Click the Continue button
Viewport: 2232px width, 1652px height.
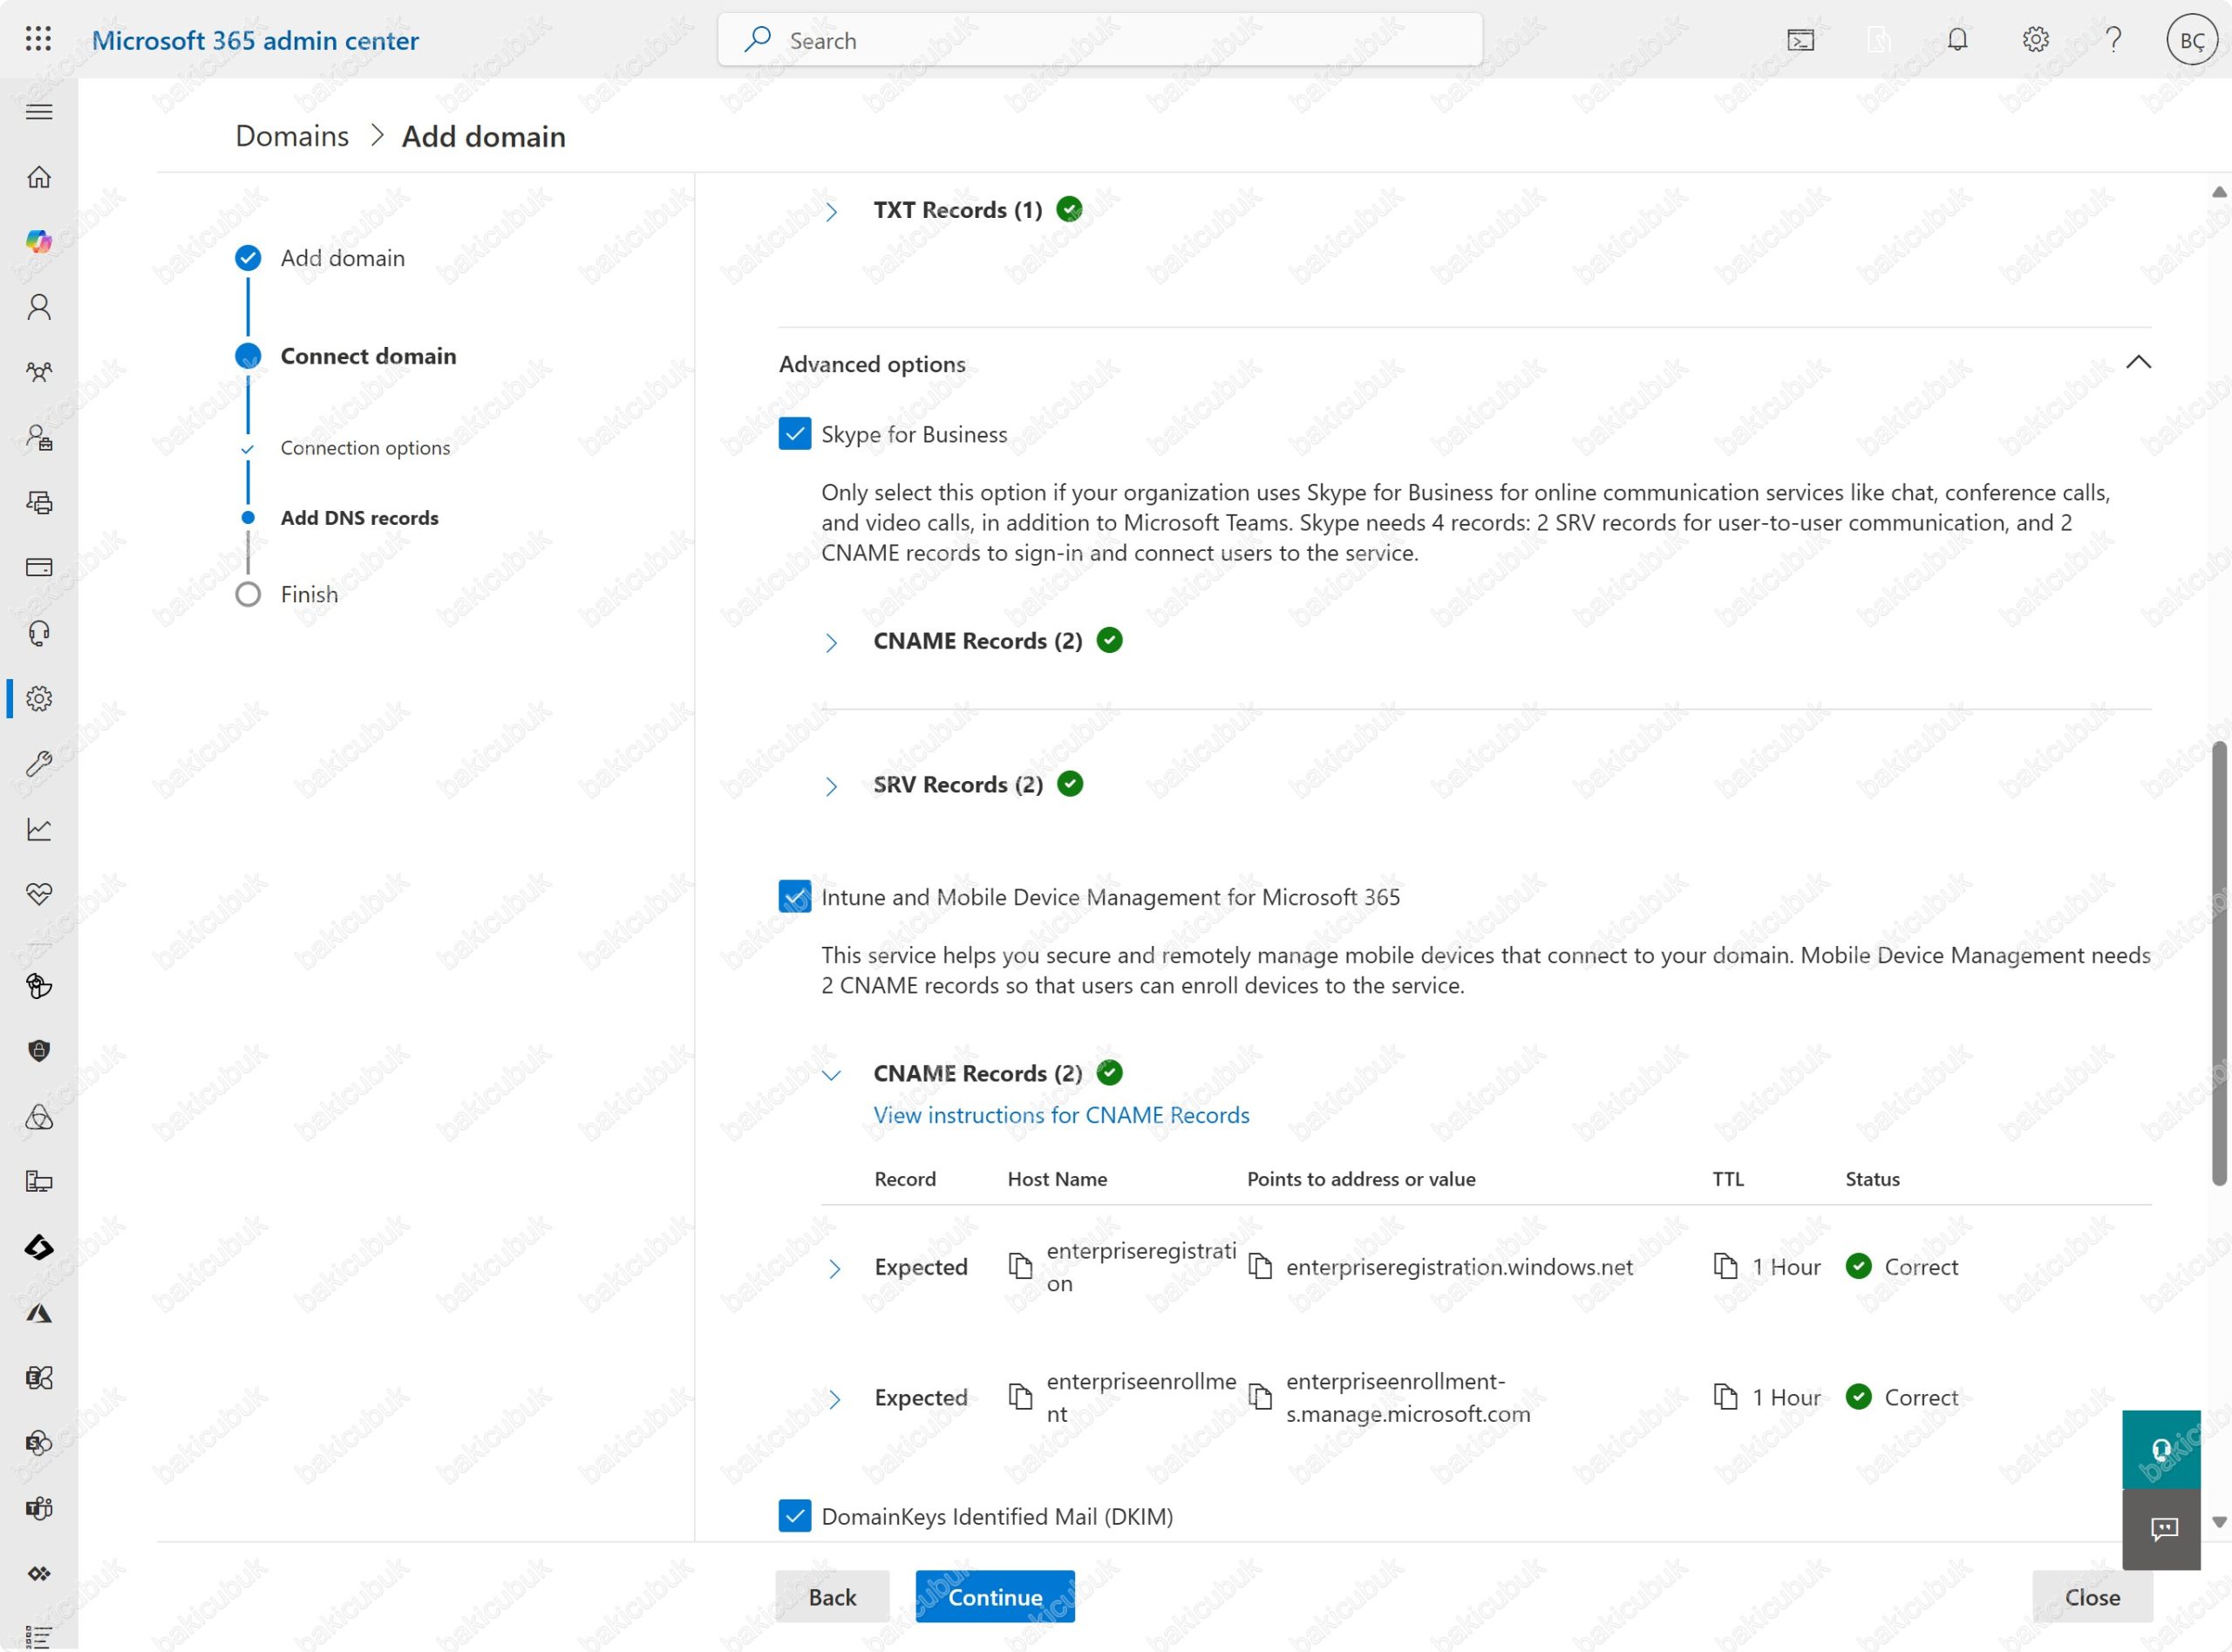pyautogui.click(x=994, y=1597)
